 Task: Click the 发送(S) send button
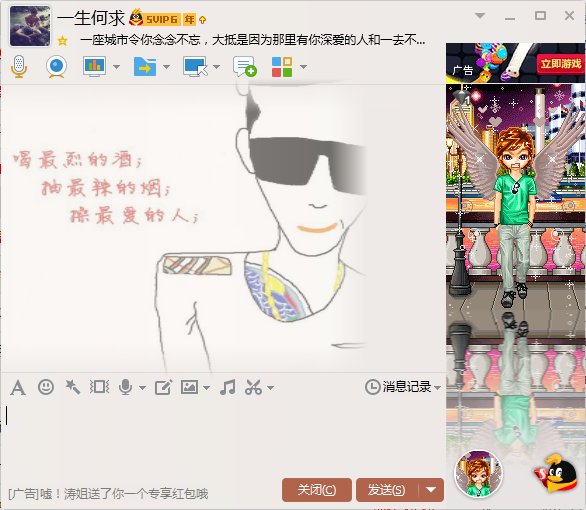click(x=387, y=489)
